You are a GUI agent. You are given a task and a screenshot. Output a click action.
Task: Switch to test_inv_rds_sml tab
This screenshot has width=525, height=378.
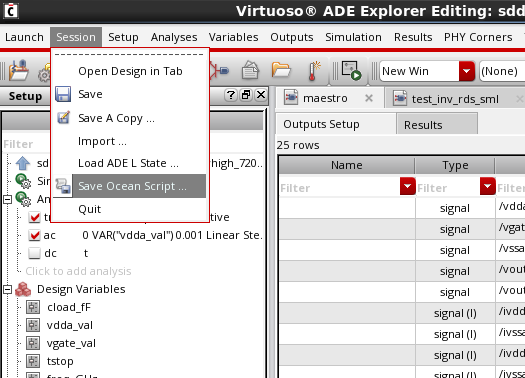click(x=455, y=99)
